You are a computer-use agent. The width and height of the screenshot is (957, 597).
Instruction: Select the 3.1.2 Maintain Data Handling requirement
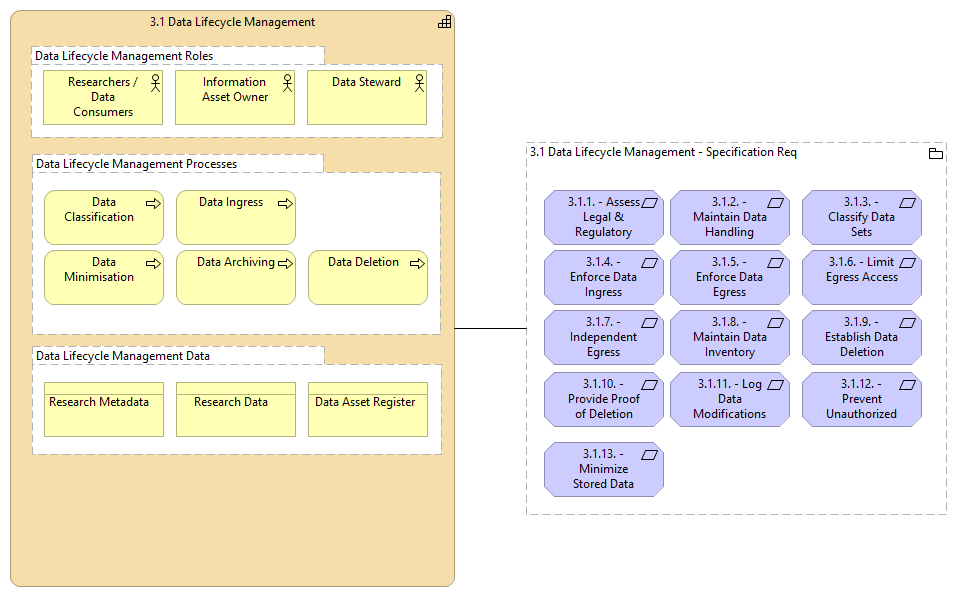[x=729, y=217]
